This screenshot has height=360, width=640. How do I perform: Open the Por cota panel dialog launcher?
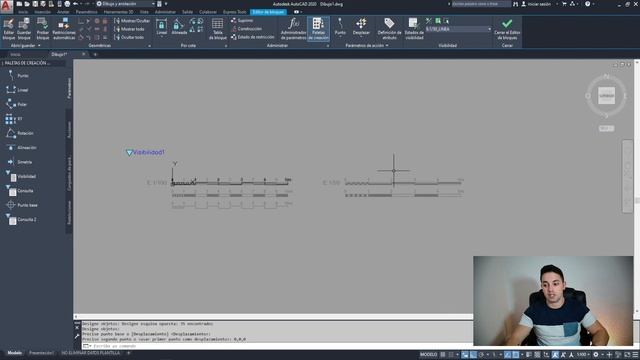[226, 46]
